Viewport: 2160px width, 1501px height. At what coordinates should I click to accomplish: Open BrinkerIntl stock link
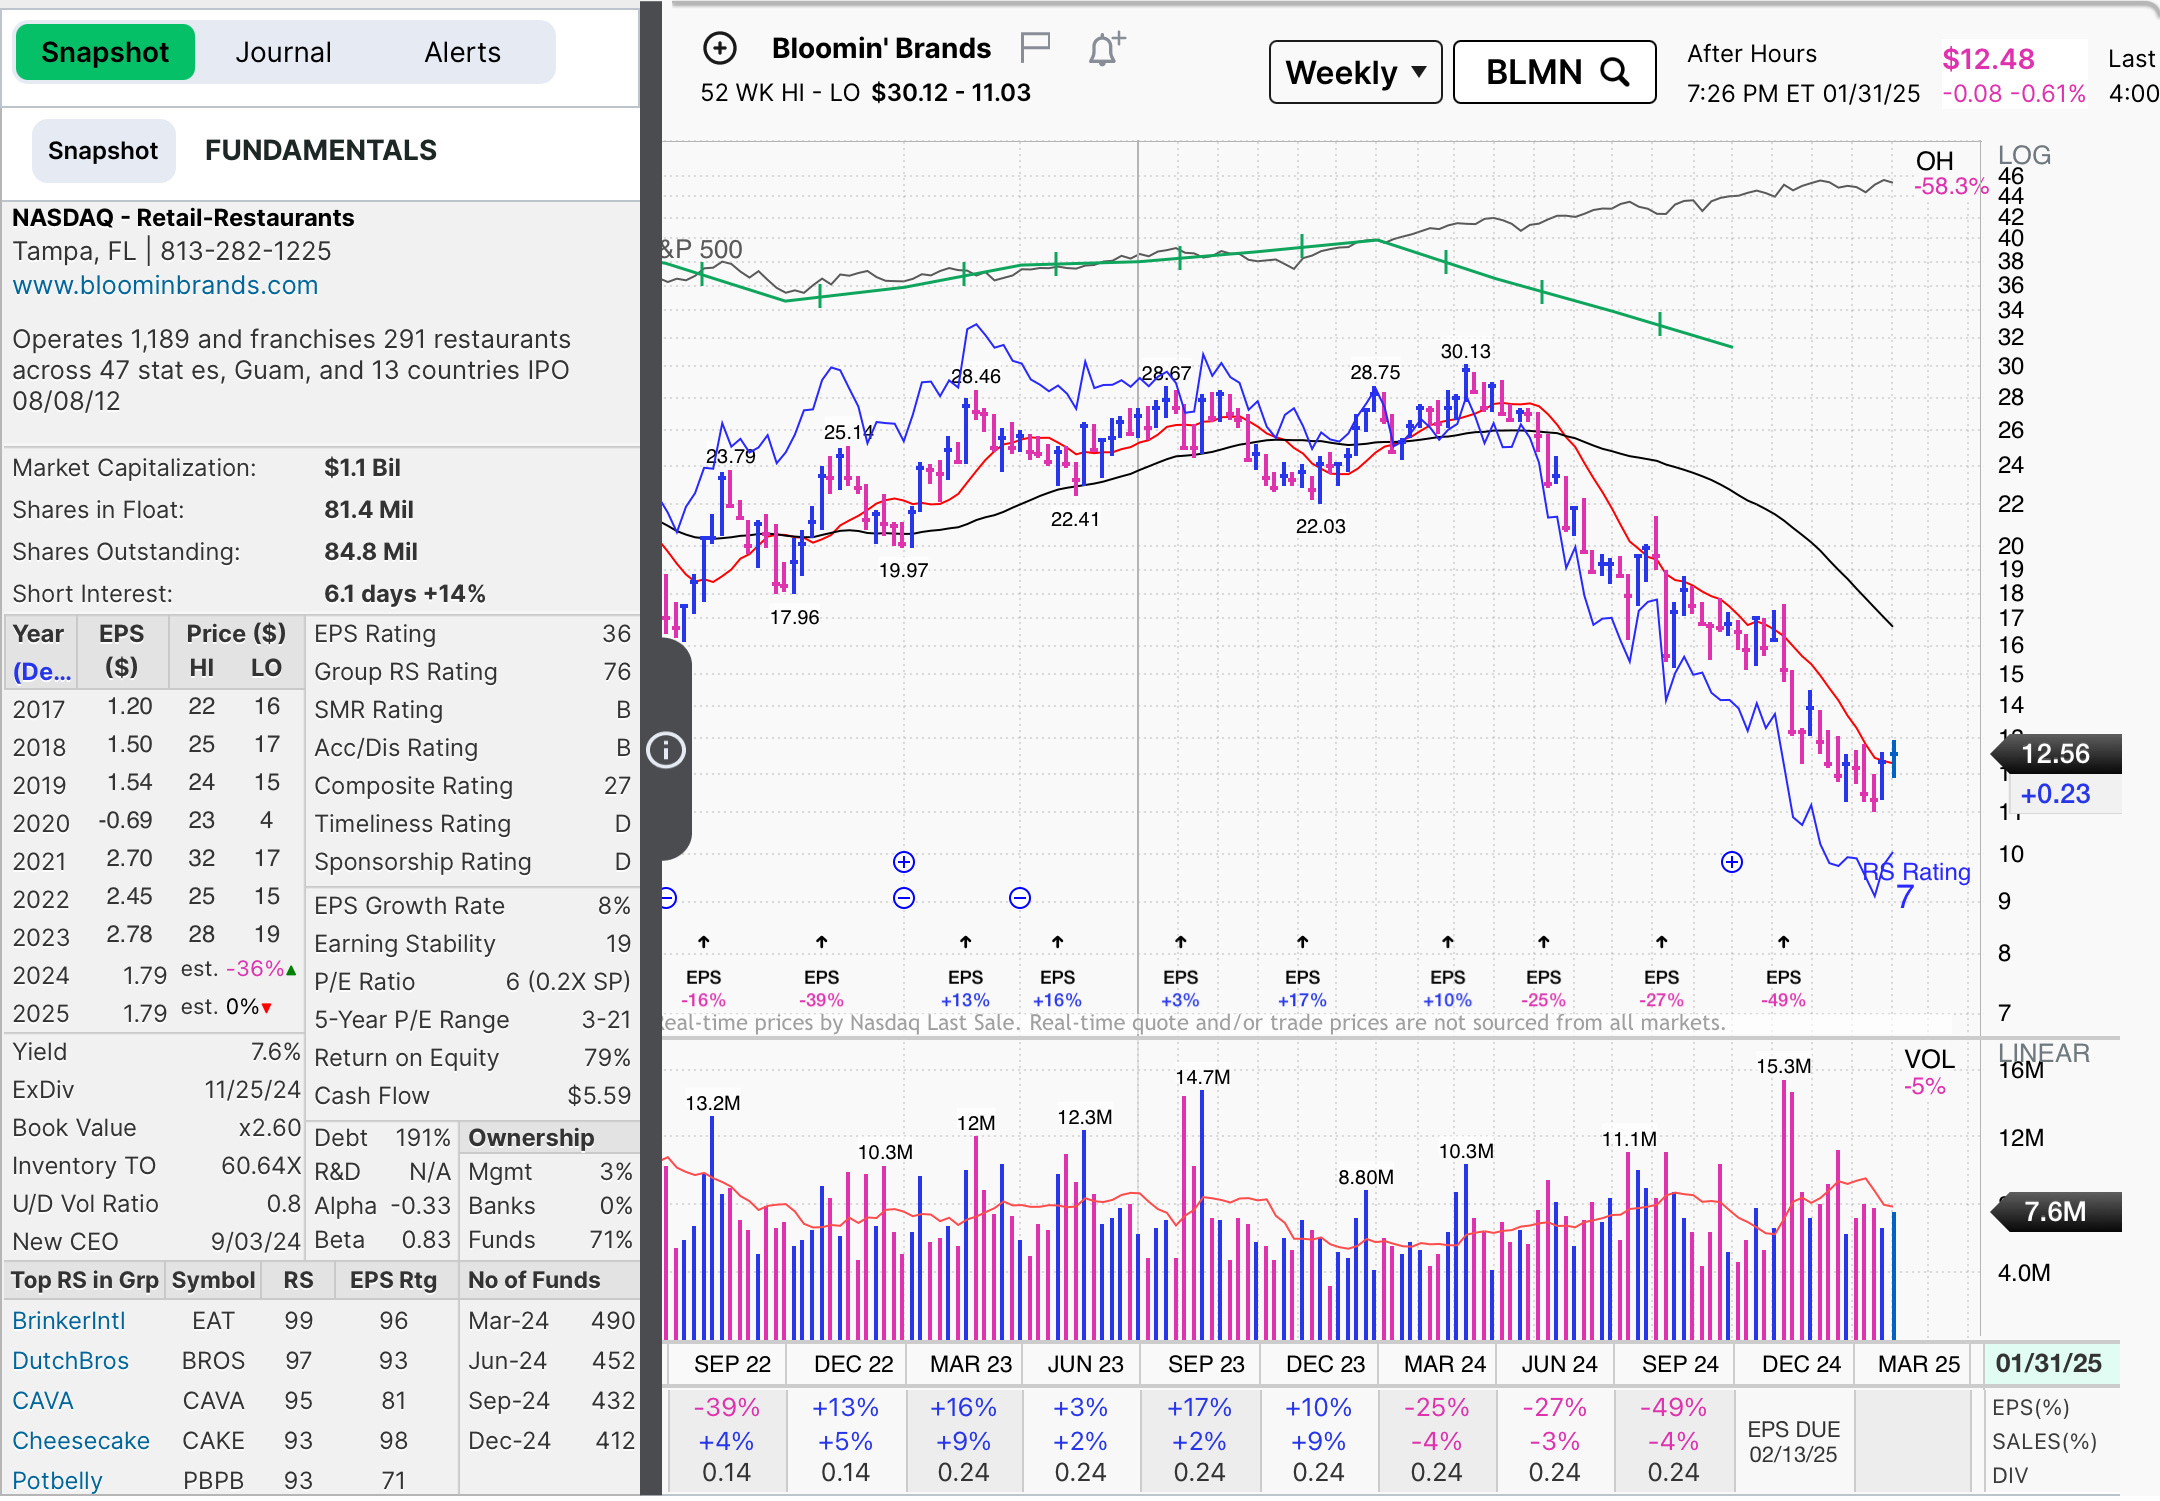69,1321
